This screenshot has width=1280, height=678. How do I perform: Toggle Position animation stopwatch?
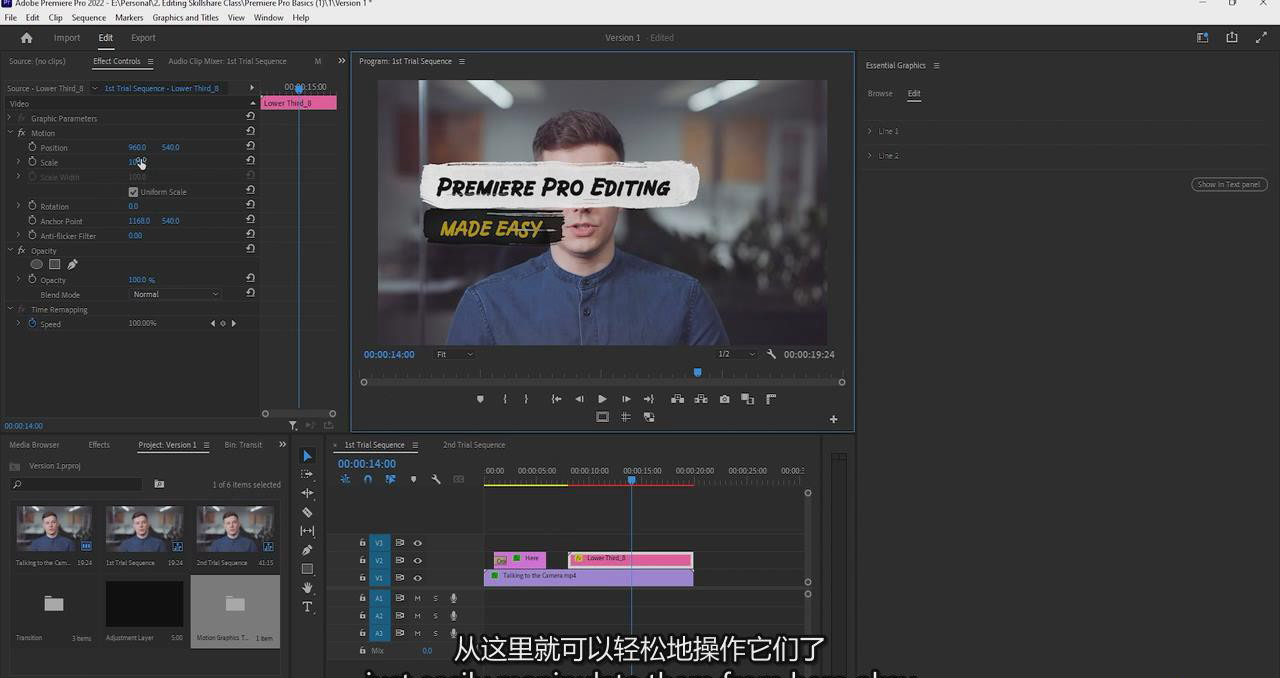tap(32, 147)
